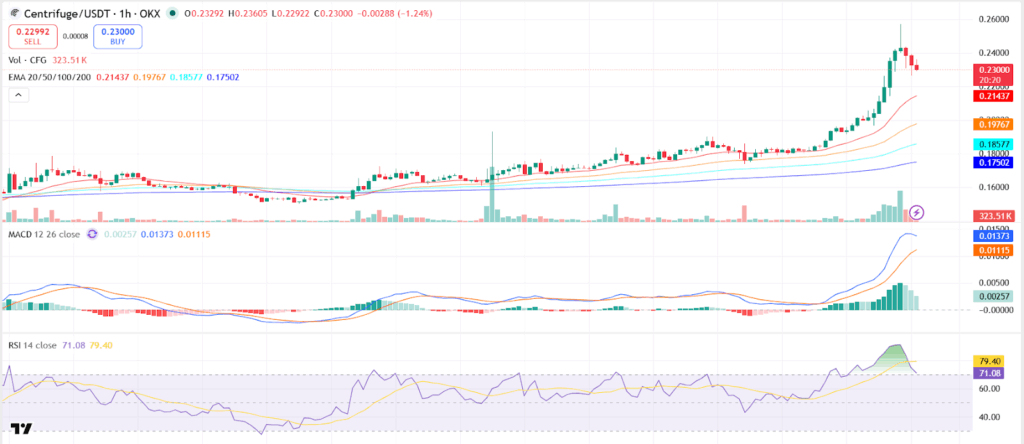The height and width of the screenshot is (444, 1024).
Task: Click the orange MACD legend value 0.01115
Action: click(x=193, y=234)
